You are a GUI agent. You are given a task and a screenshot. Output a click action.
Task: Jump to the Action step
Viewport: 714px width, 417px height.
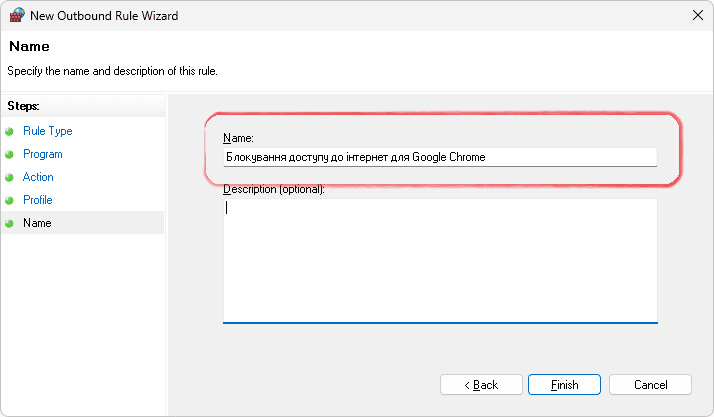pos(38,177)
